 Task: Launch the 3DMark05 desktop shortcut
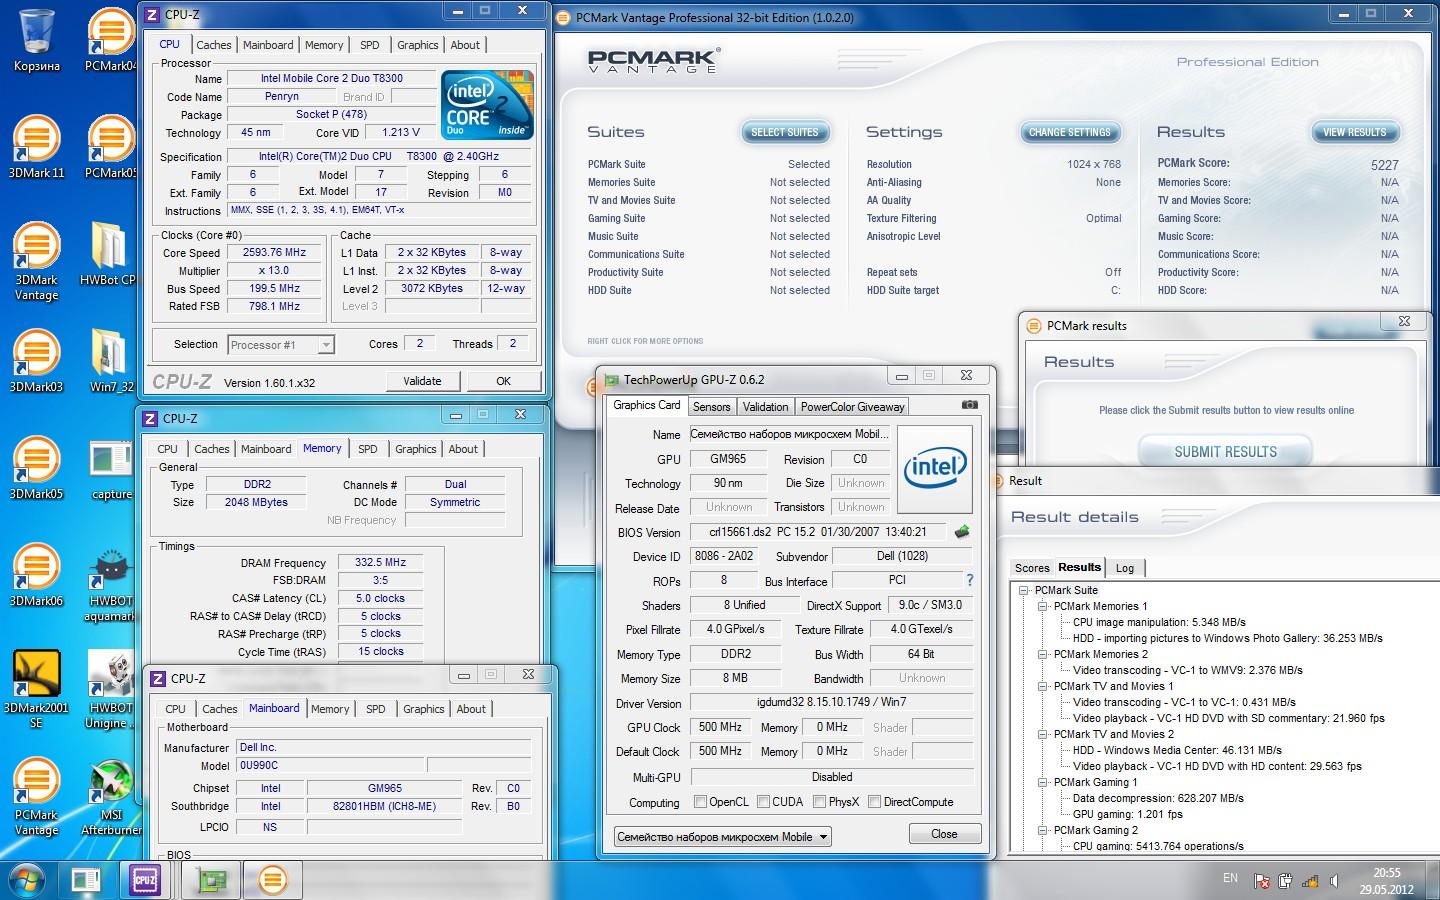click(x=36, y=468)
